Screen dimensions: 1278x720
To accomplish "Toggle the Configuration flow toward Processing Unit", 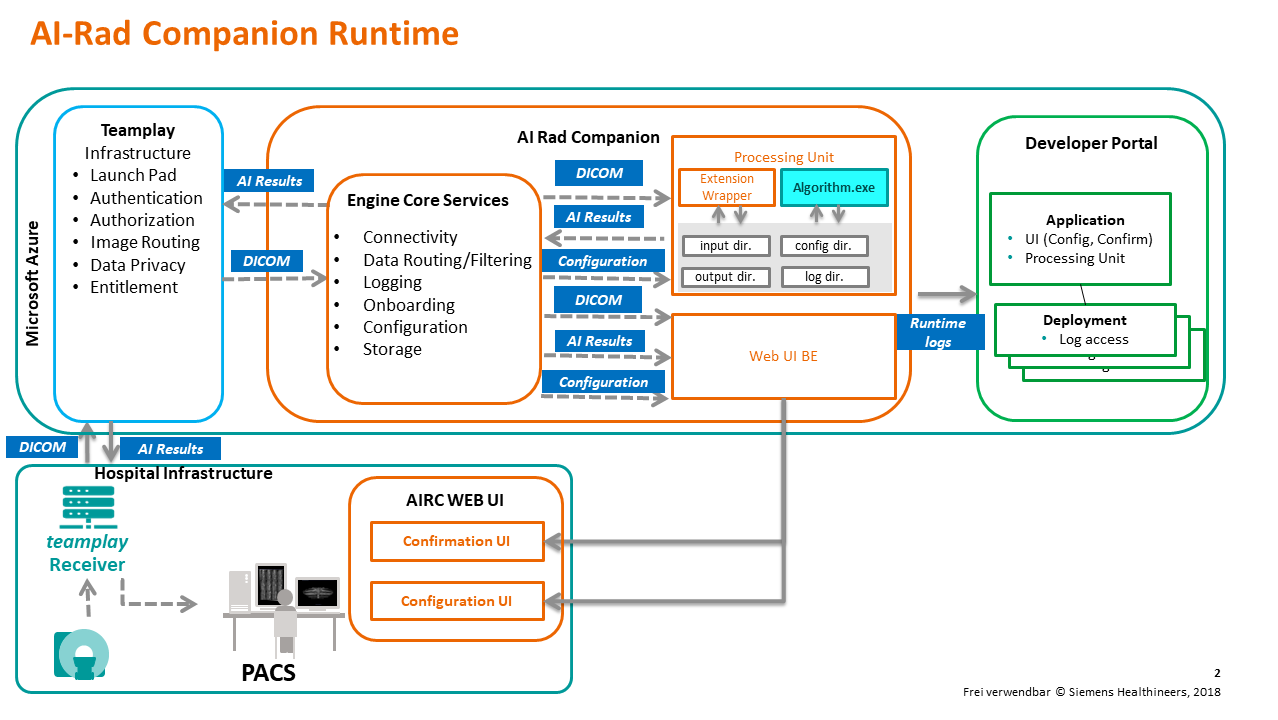I will click(603, 260).
